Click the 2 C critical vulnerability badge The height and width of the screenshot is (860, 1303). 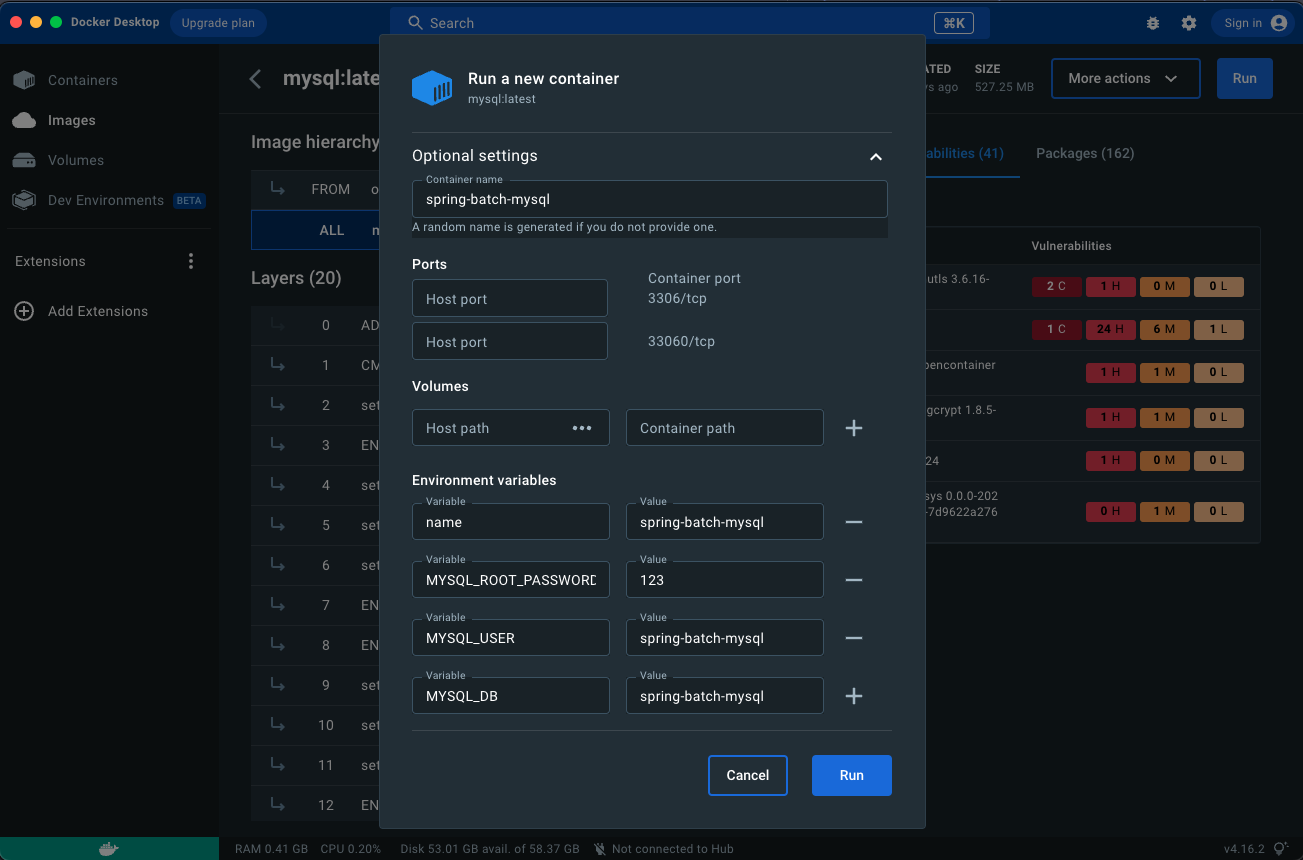coord(1056,287)
